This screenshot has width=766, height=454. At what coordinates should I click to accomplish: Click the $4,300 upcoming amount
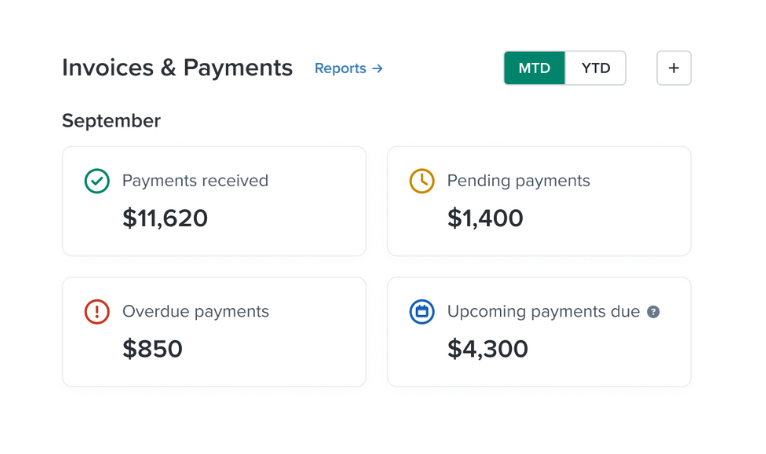[x=487, y=349]
